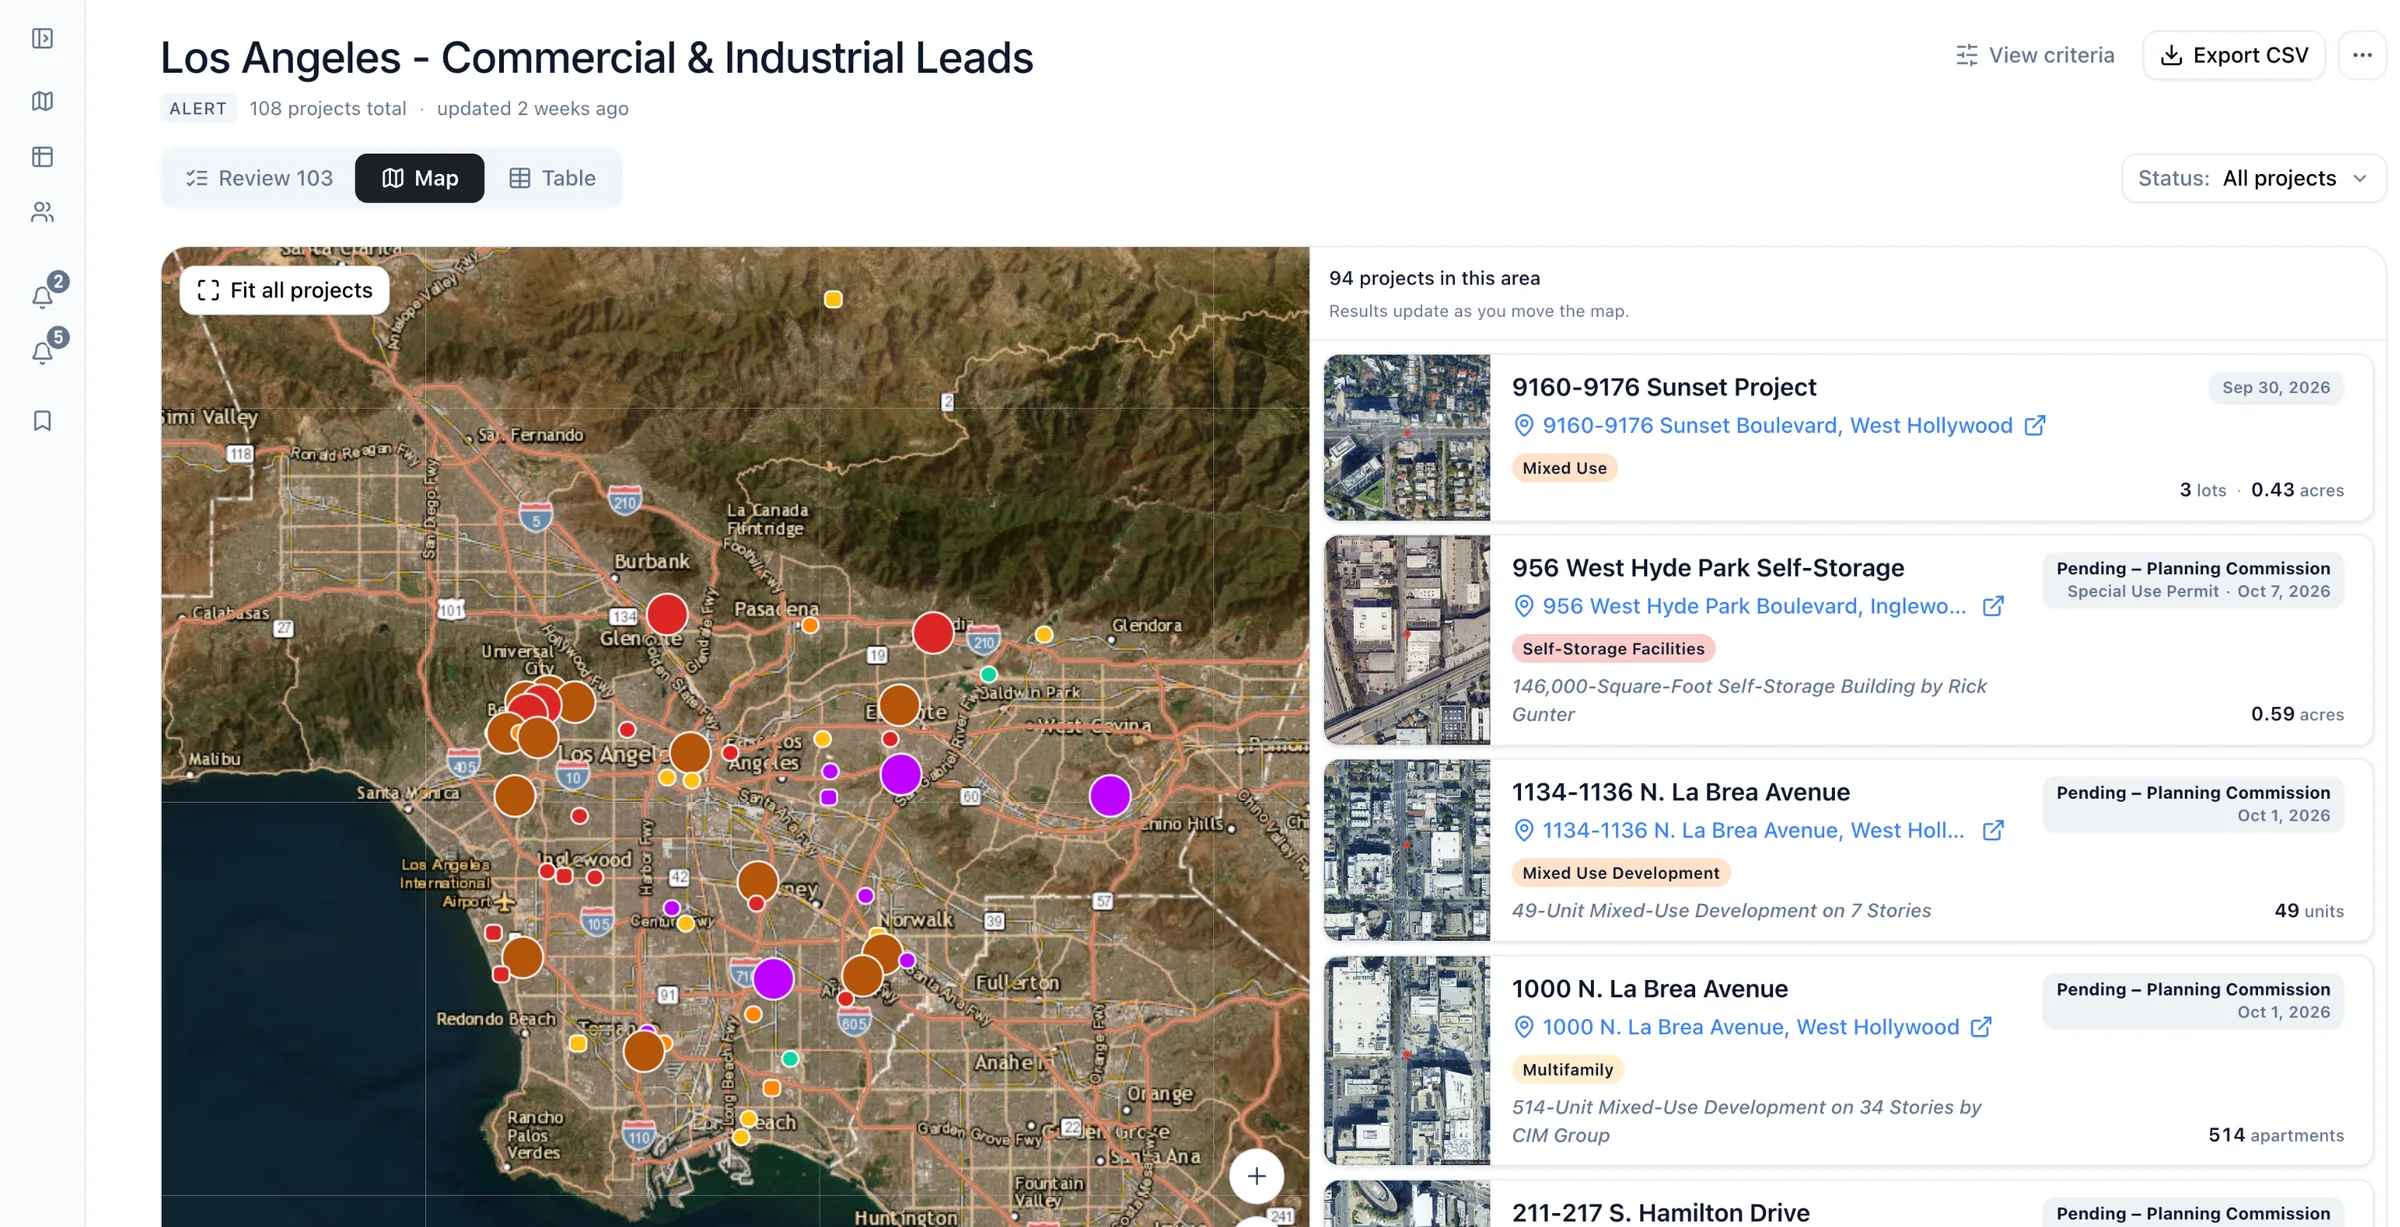Open the bookmarks sidebar icon
The width and height of the screenshot is (2400, 1227).
[42, 421]
